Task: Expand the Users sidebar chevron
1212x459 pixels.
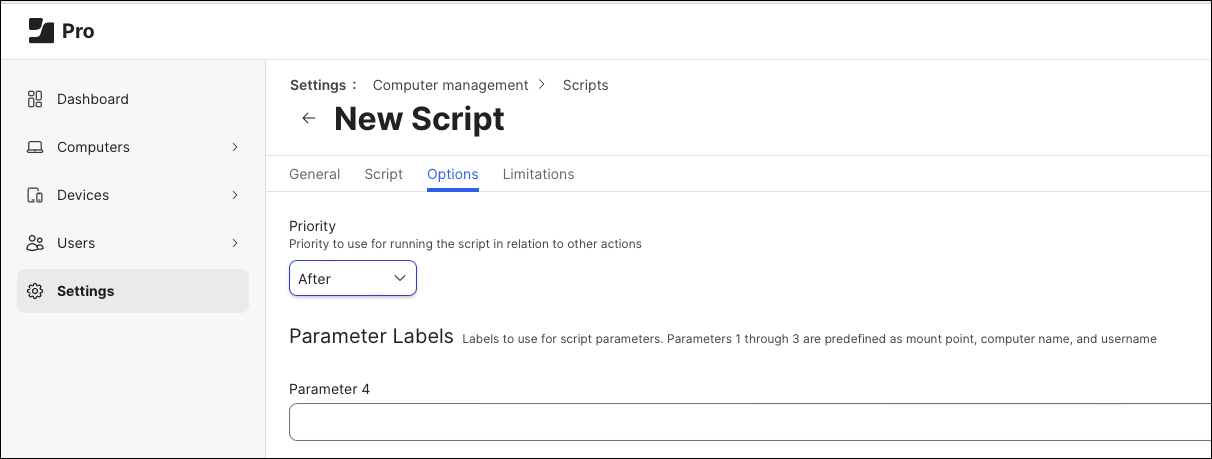Action: coord(235,243)
